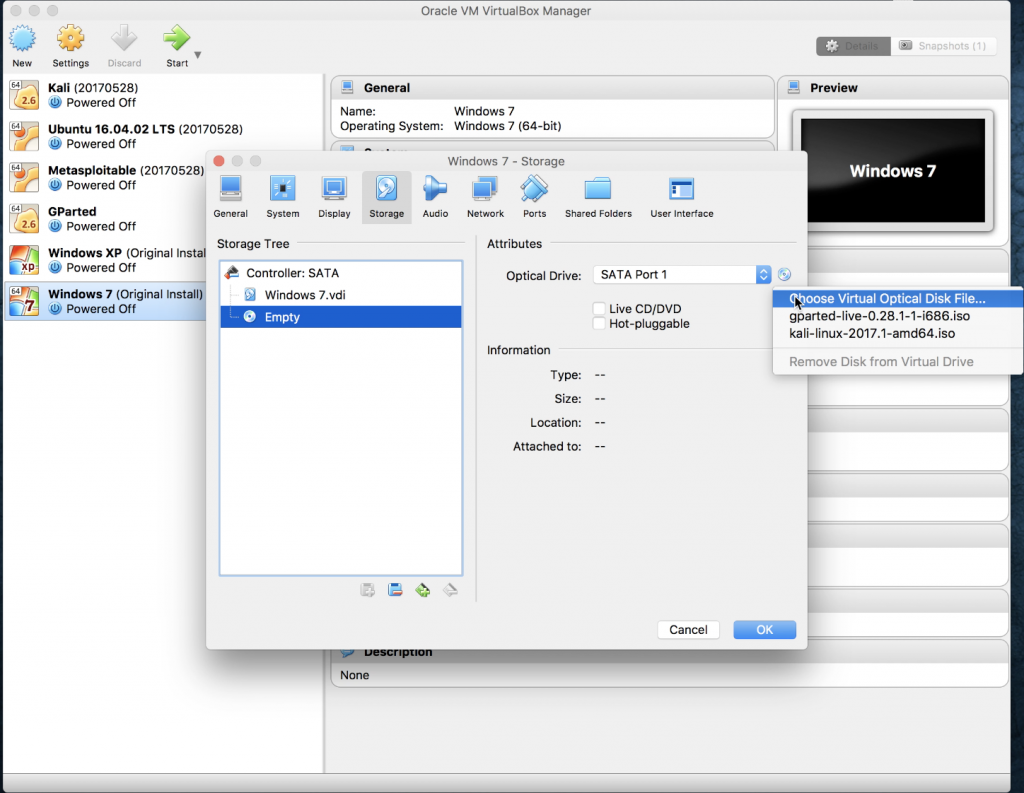
Task: Click Remove Disk from Virtual Drive
Action: point(898,362)
